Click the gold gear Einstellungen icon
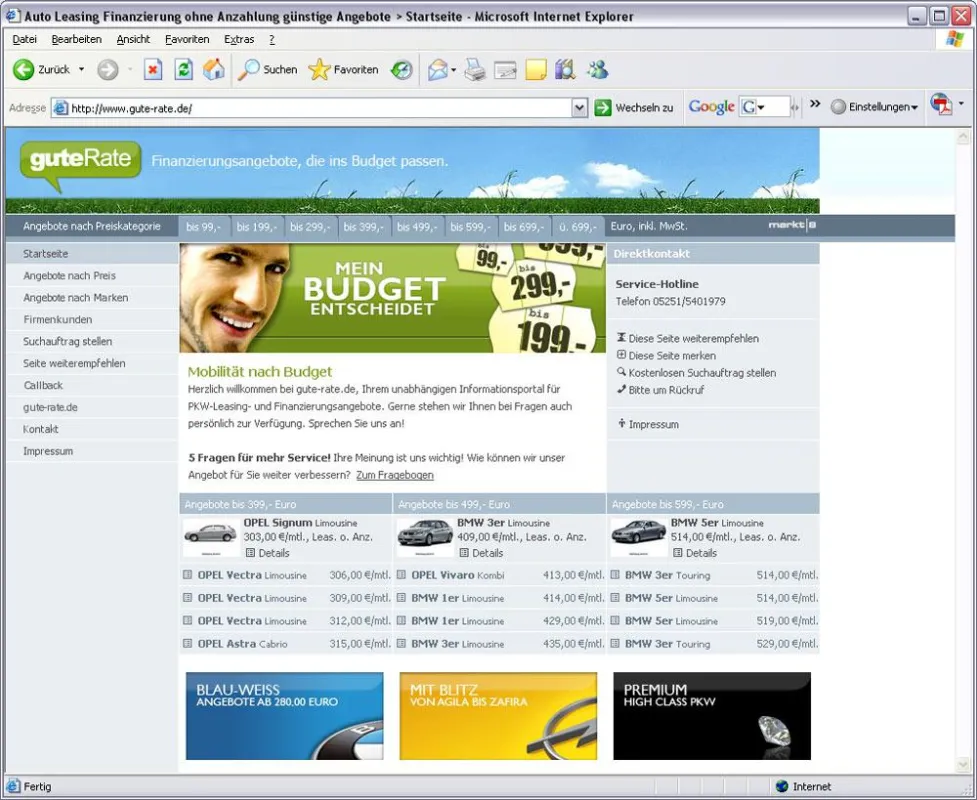Screen dimensions: 977x800 (x=838, y=107)
